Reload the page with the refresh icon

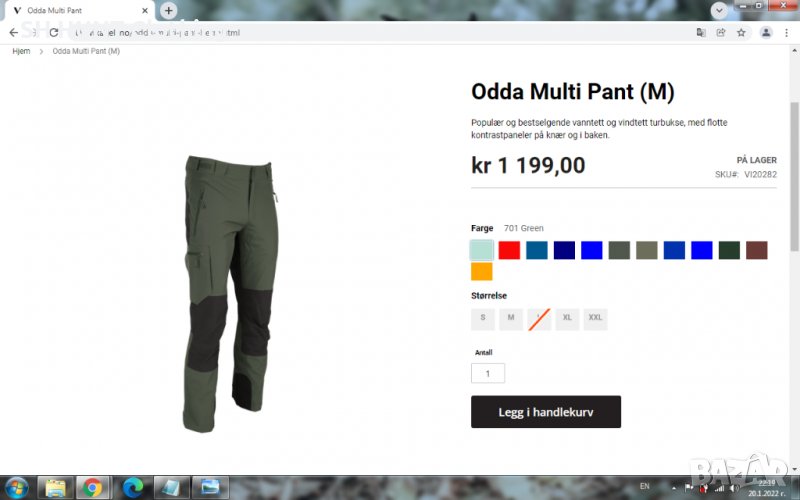pos(54,33)
